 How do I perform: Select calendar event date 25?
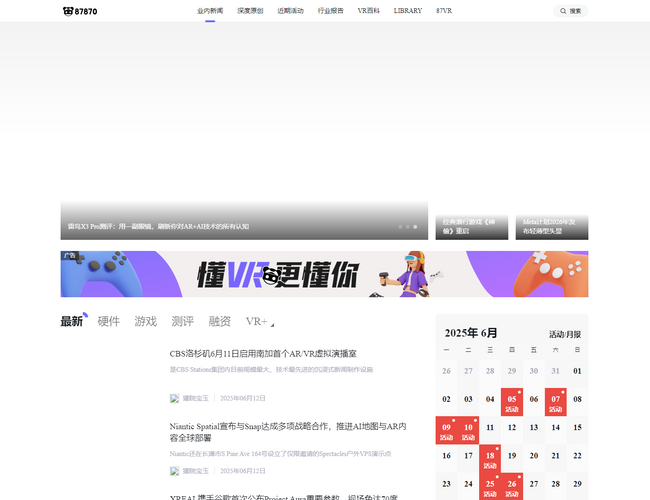click(x=490, y=487)
